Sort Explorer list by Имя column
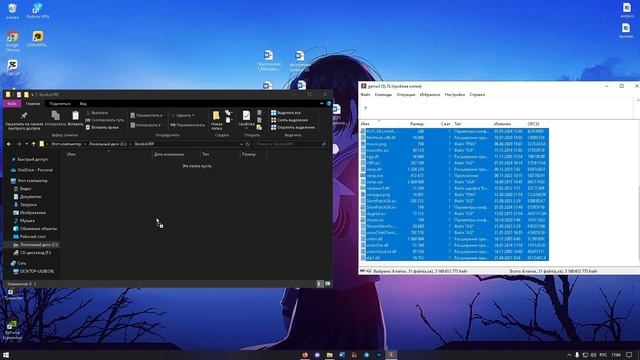 tap(71, 154)
